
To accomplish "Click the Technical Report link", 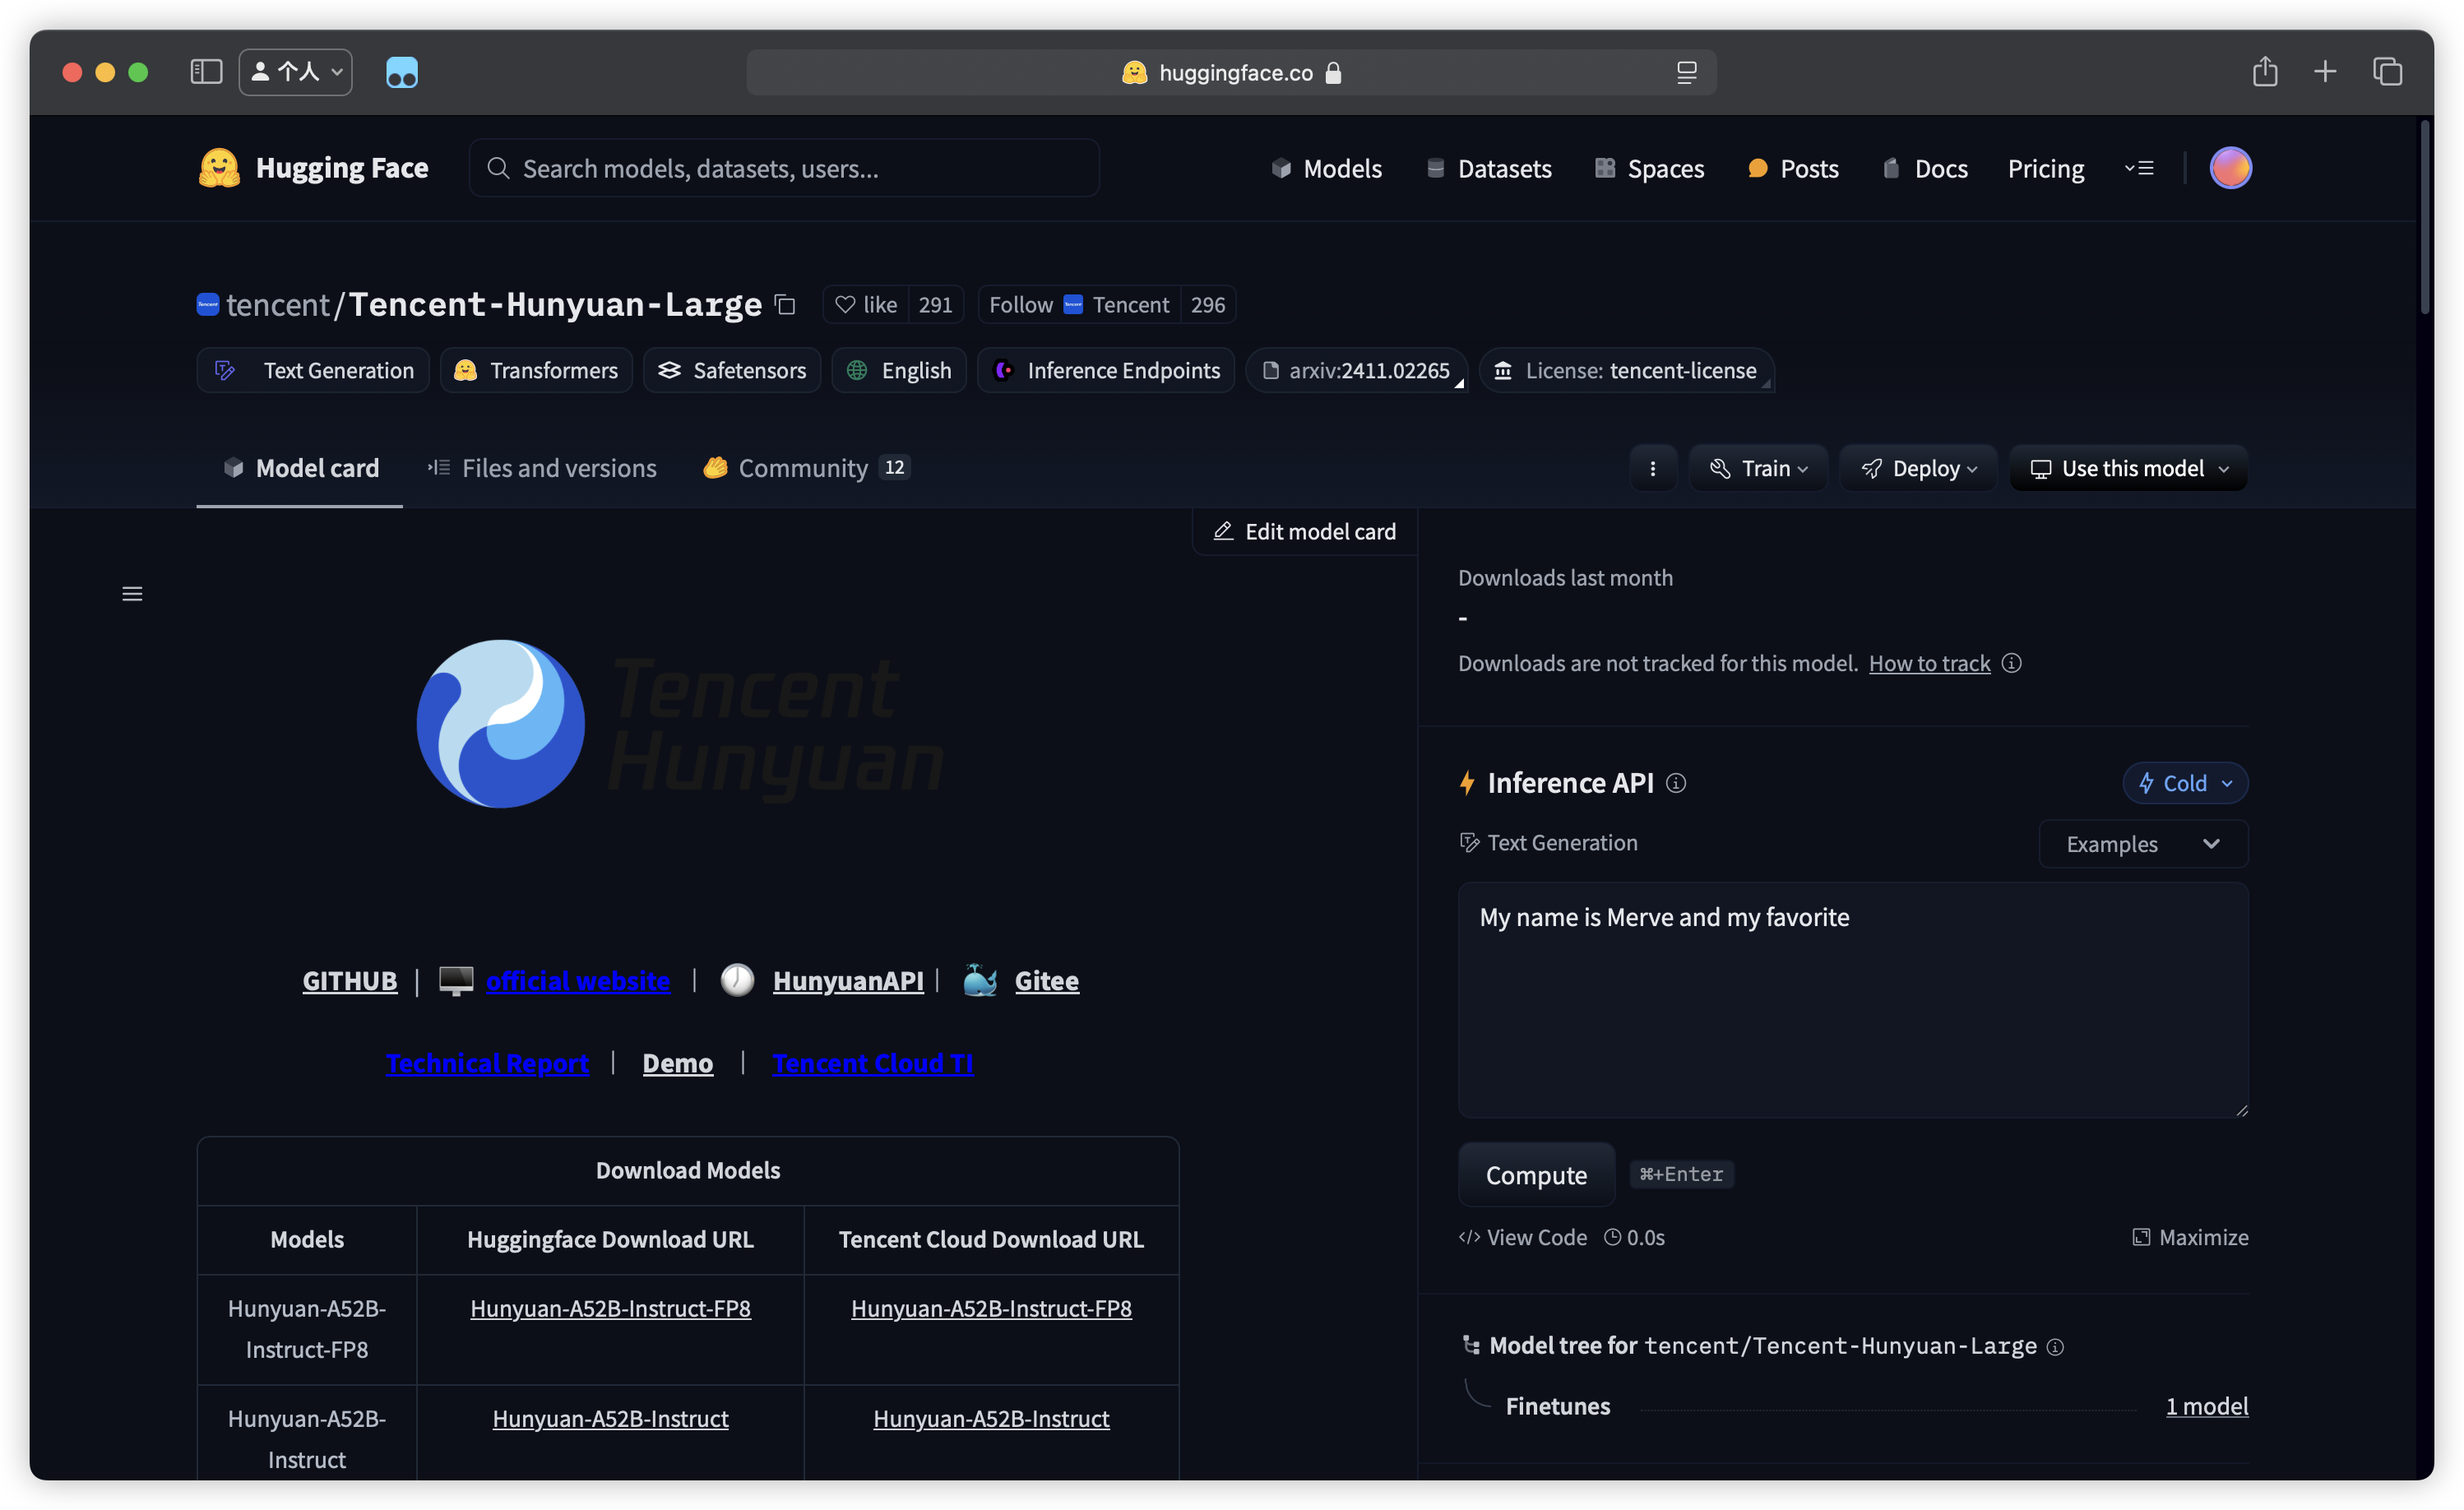I will click(x=489, y=1063).
